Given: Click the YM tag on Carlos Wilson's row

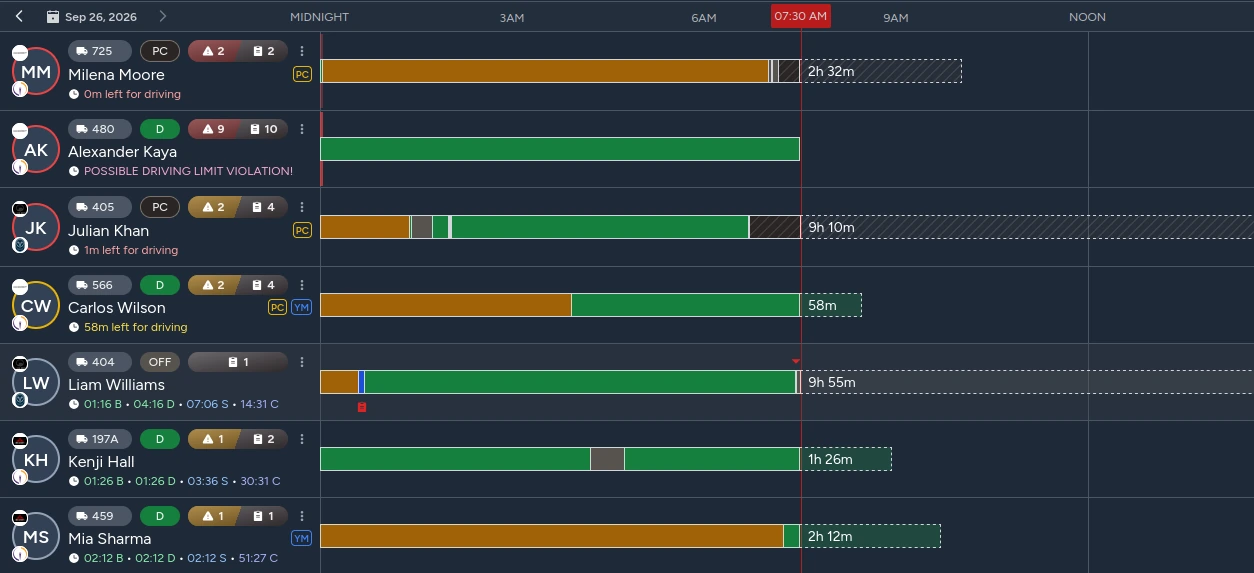Looking at the screenshot, I should click(x=302, y=307).
